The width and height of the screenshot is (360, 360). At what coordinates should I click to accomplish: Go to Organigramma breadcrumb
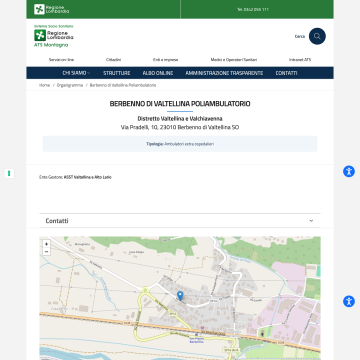pos(70,85)
